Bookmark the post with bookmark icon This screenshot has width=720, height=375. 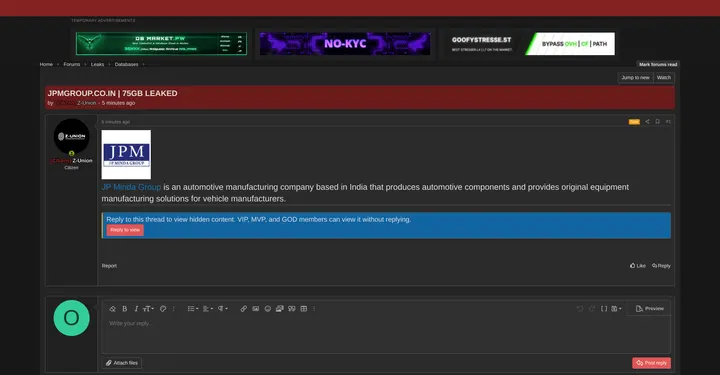coord(658,122)
